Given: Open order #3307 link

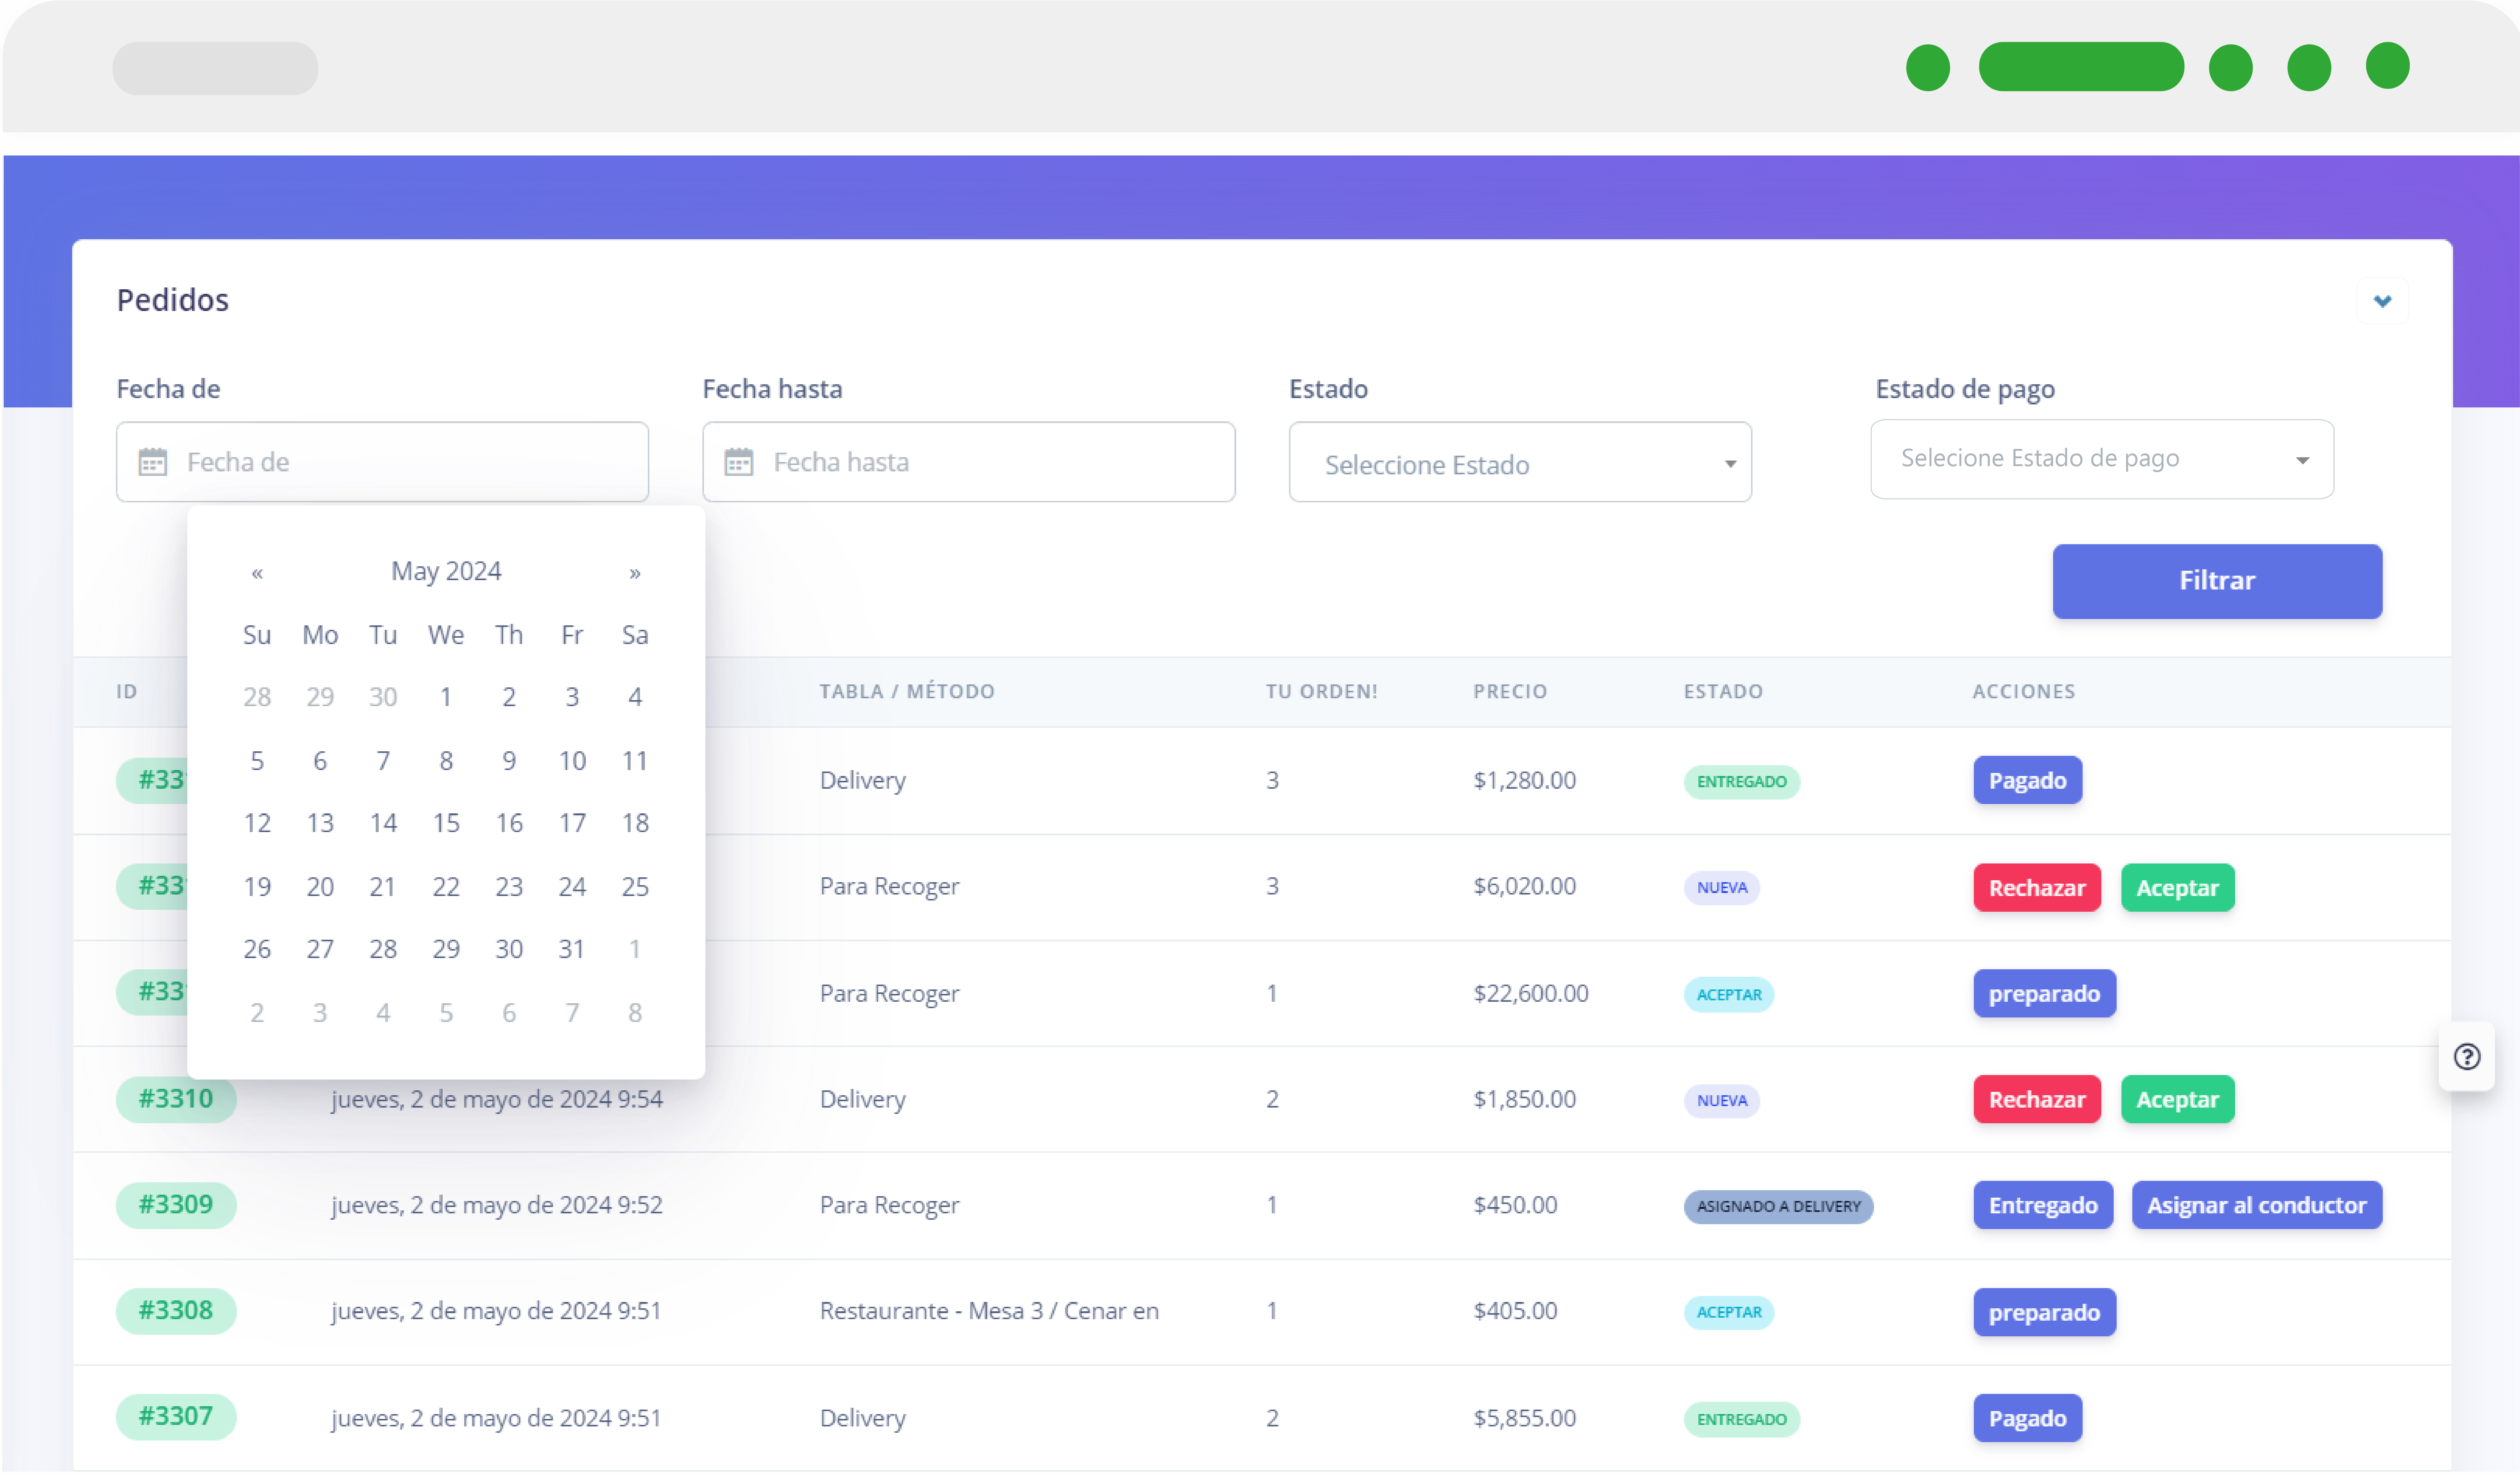Looking at the screenshot, I should [176, 1417].
